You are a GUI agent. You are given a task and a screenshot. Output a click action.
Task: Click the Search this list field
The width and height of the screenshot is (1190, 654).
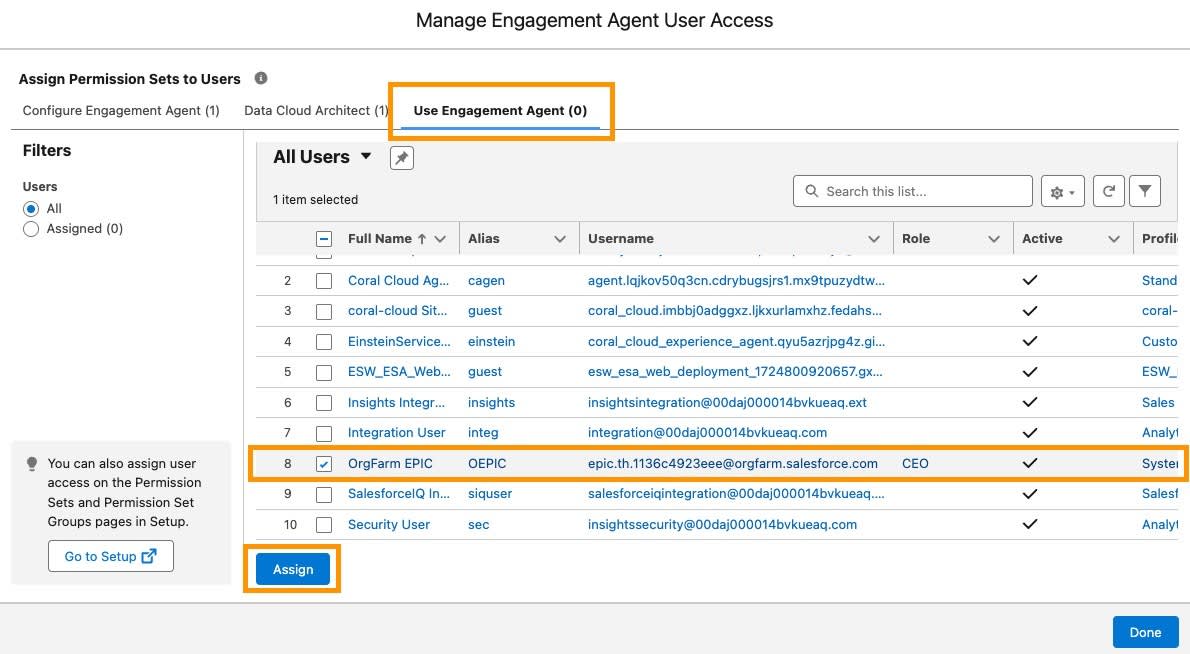[913, 191]
